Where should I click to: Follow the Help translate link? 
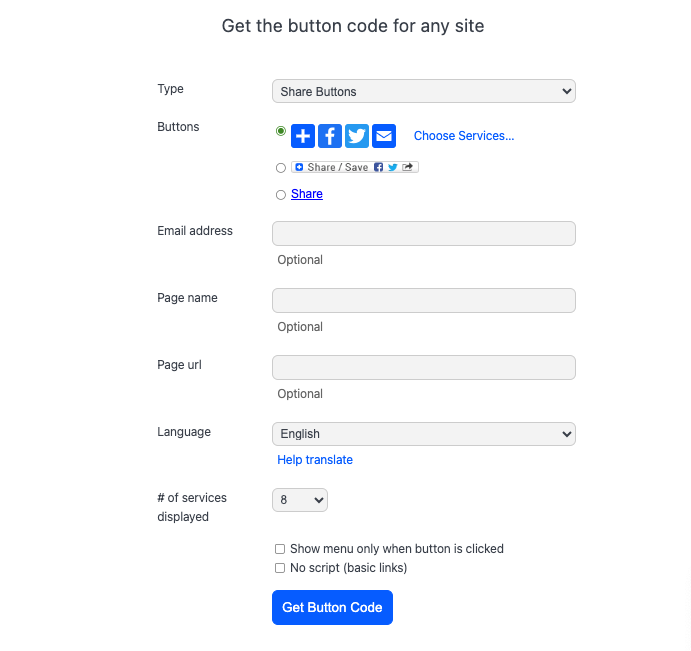click(x=315, y=460)
